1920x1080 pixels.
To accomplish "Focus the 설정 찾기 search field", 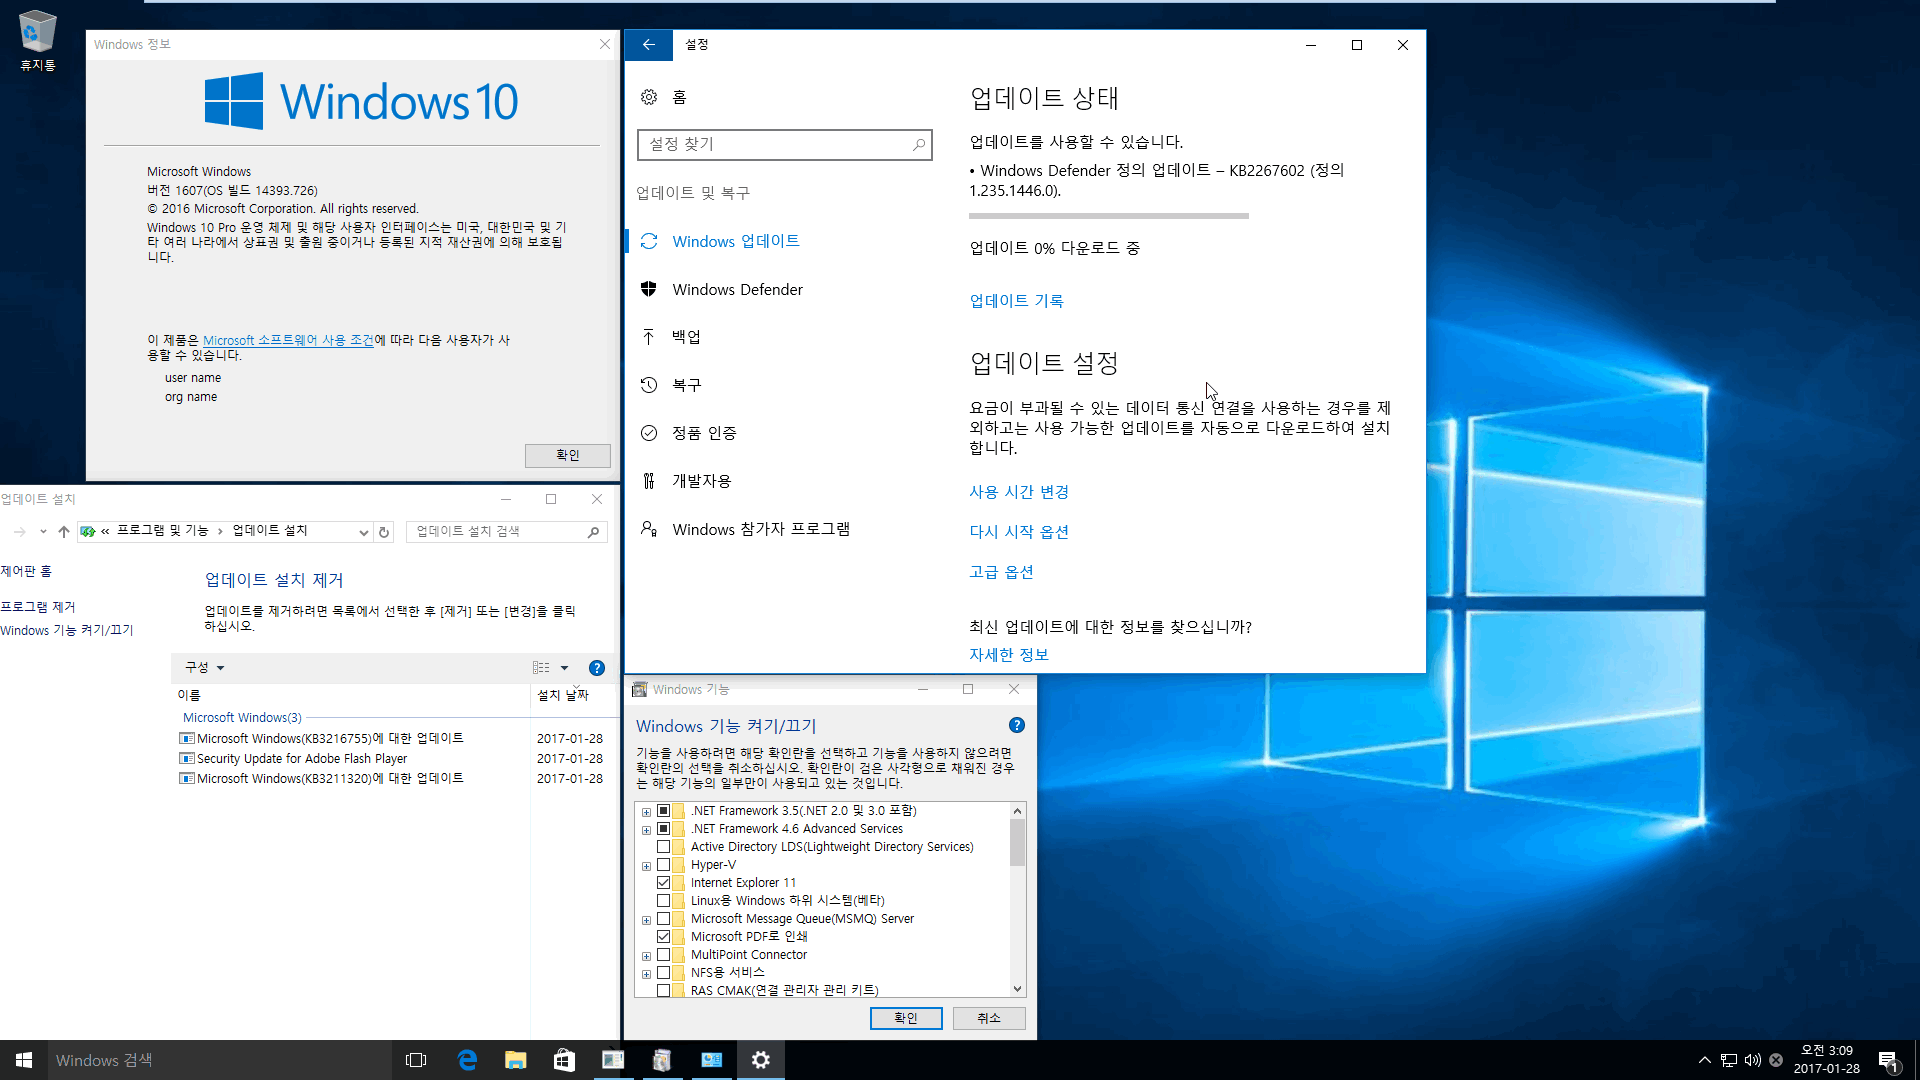I will click(x=785, y=145).
